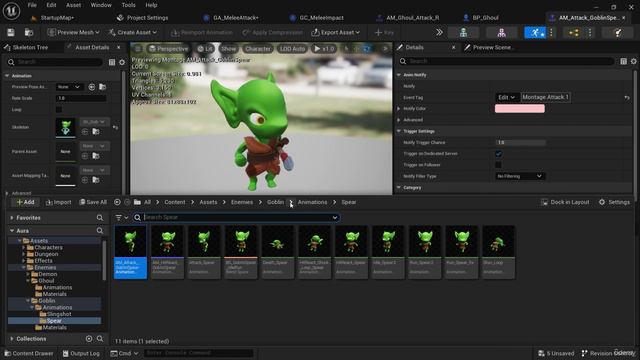Switch to BP_Ghoul tab
This screenshot has height=360, width=640.
(x=481, y=18)
